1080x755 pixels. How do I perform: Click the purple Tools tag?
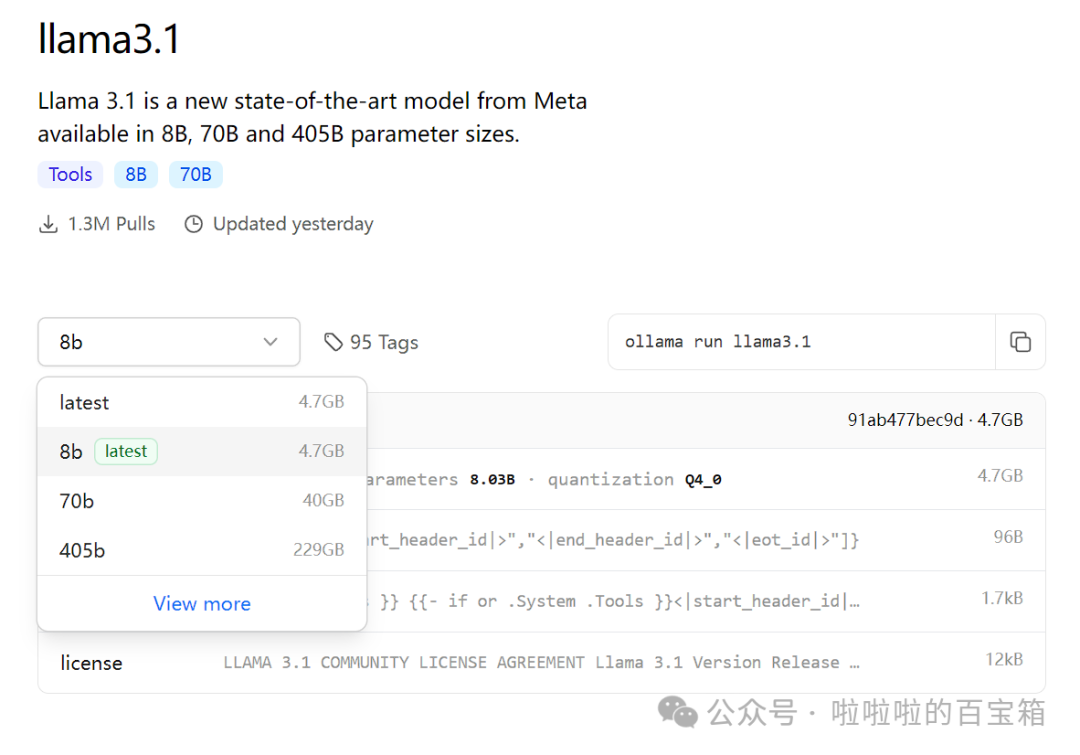point(71,174)
